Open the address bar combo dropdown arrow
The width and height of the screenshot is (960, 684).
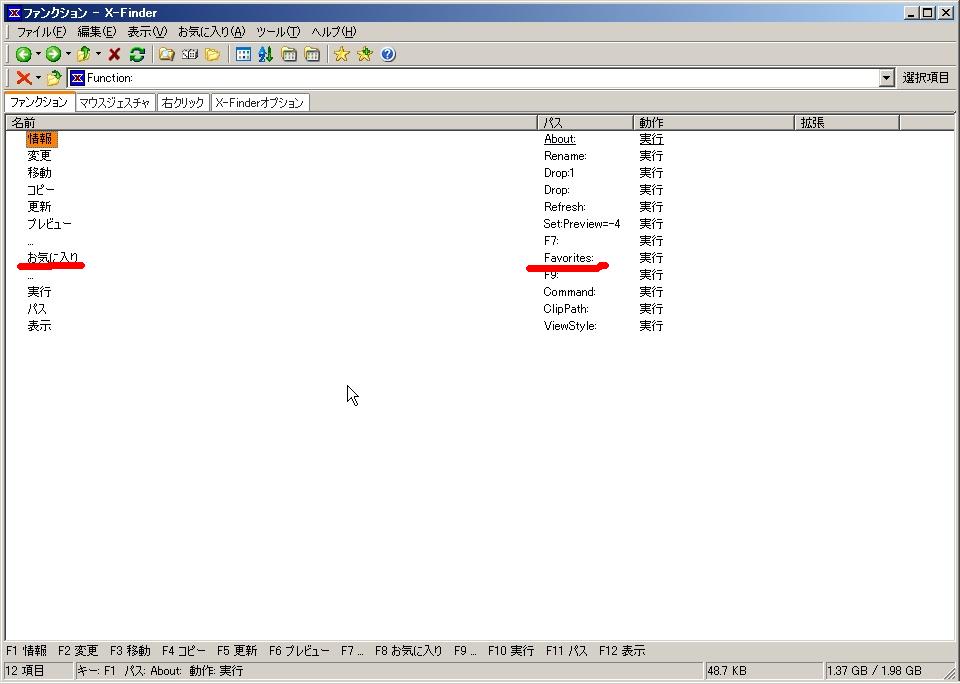tap(887, 78)
